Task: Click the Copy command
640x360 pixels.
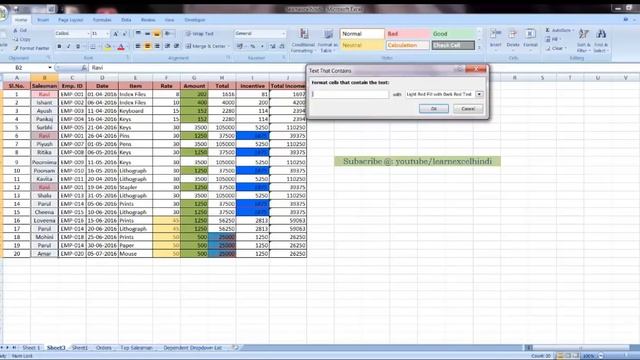Action: pos(22,39)
